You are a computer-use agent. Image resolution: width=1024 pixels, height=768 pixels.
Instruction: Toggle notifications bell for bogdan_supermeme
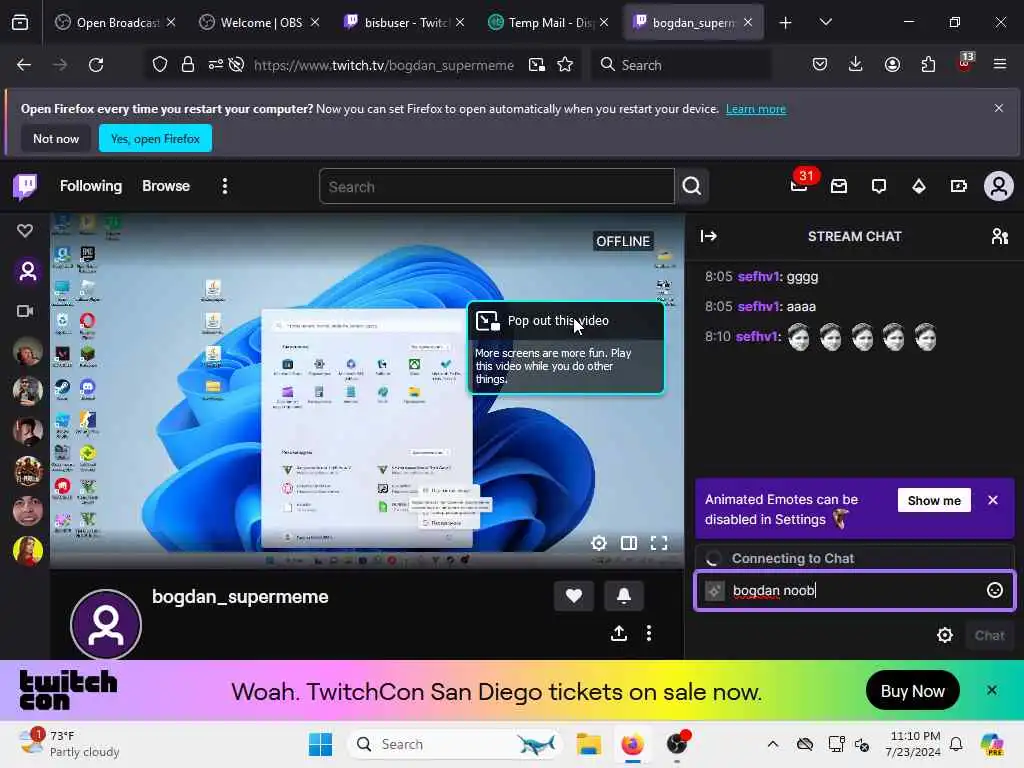(624, 596)
